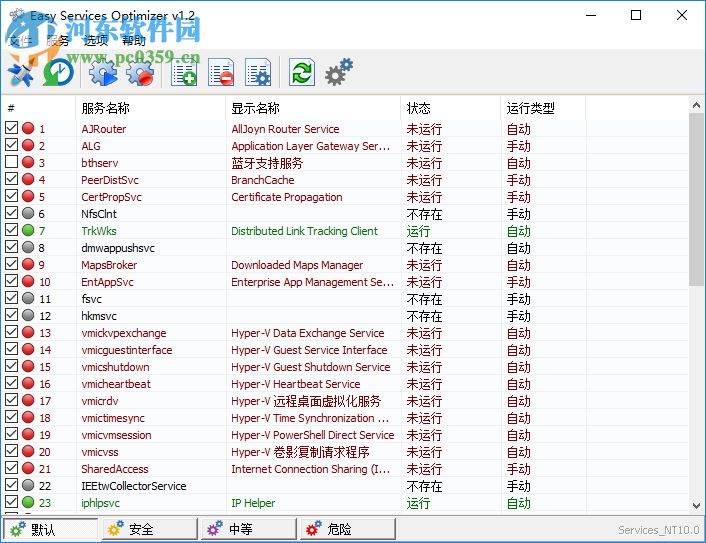Check the bthserv service checkbox
The height and width of the screenshot is (543, 706).
tap(12, 162)
